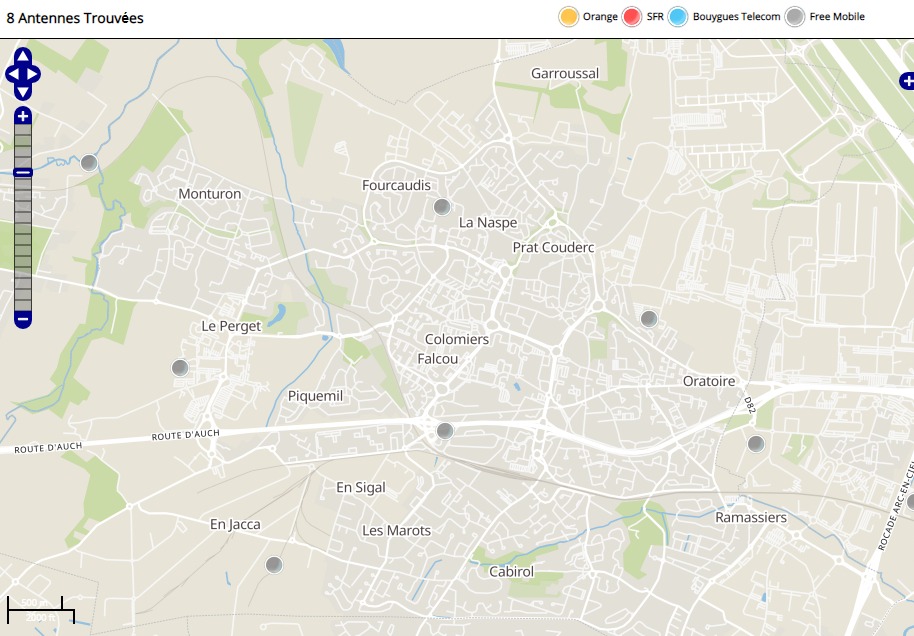
Task: Select the SFR red circle
Action: 631,17
